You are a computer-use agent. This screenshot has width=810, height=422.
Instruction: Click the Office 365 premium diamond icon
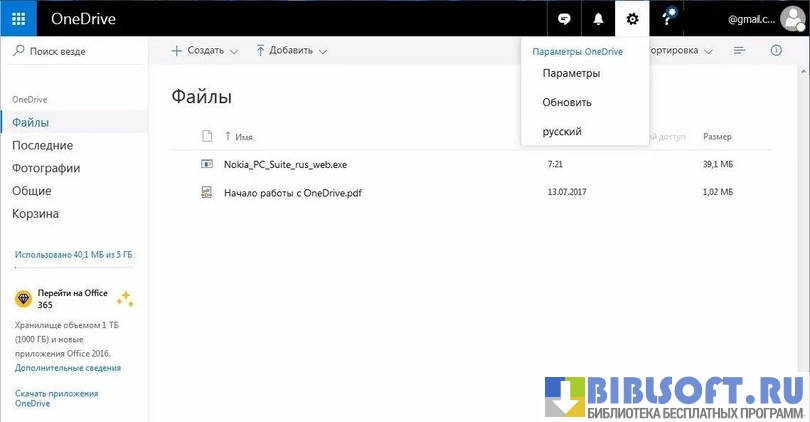pyautogui.click(x=23, y=298)
